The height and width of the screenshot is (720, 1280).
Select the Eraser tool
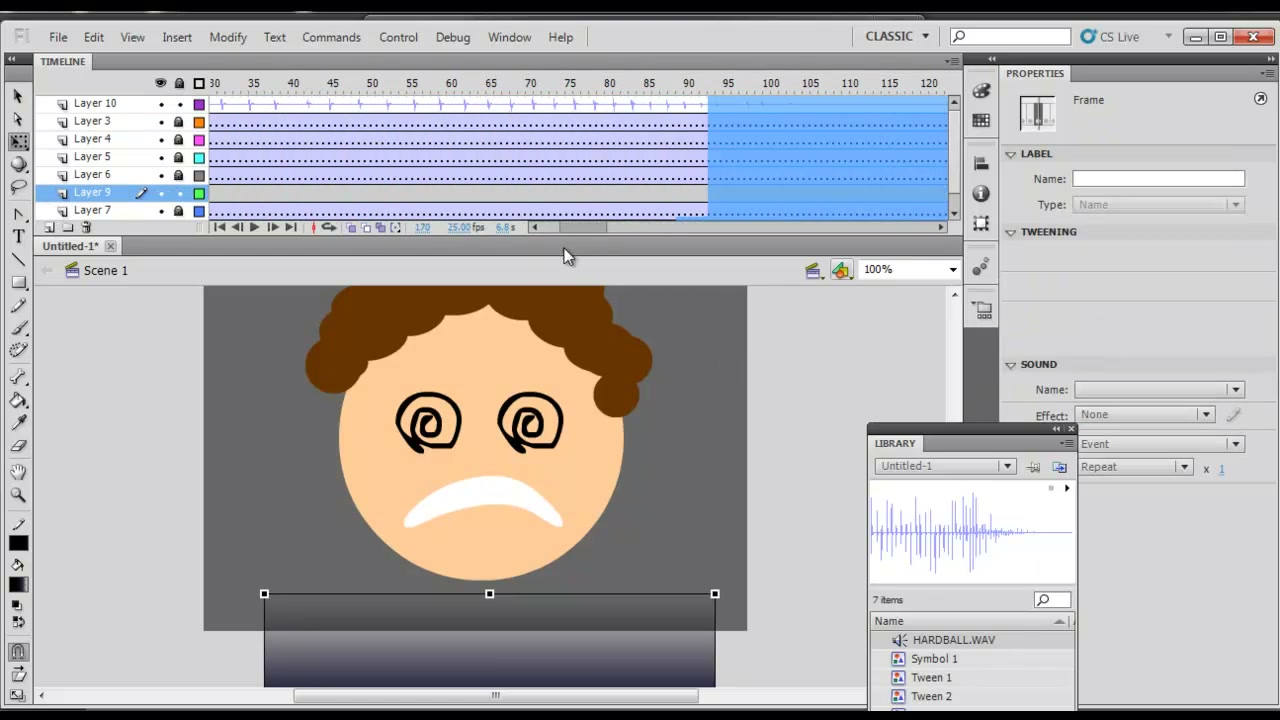pos(18,446)
